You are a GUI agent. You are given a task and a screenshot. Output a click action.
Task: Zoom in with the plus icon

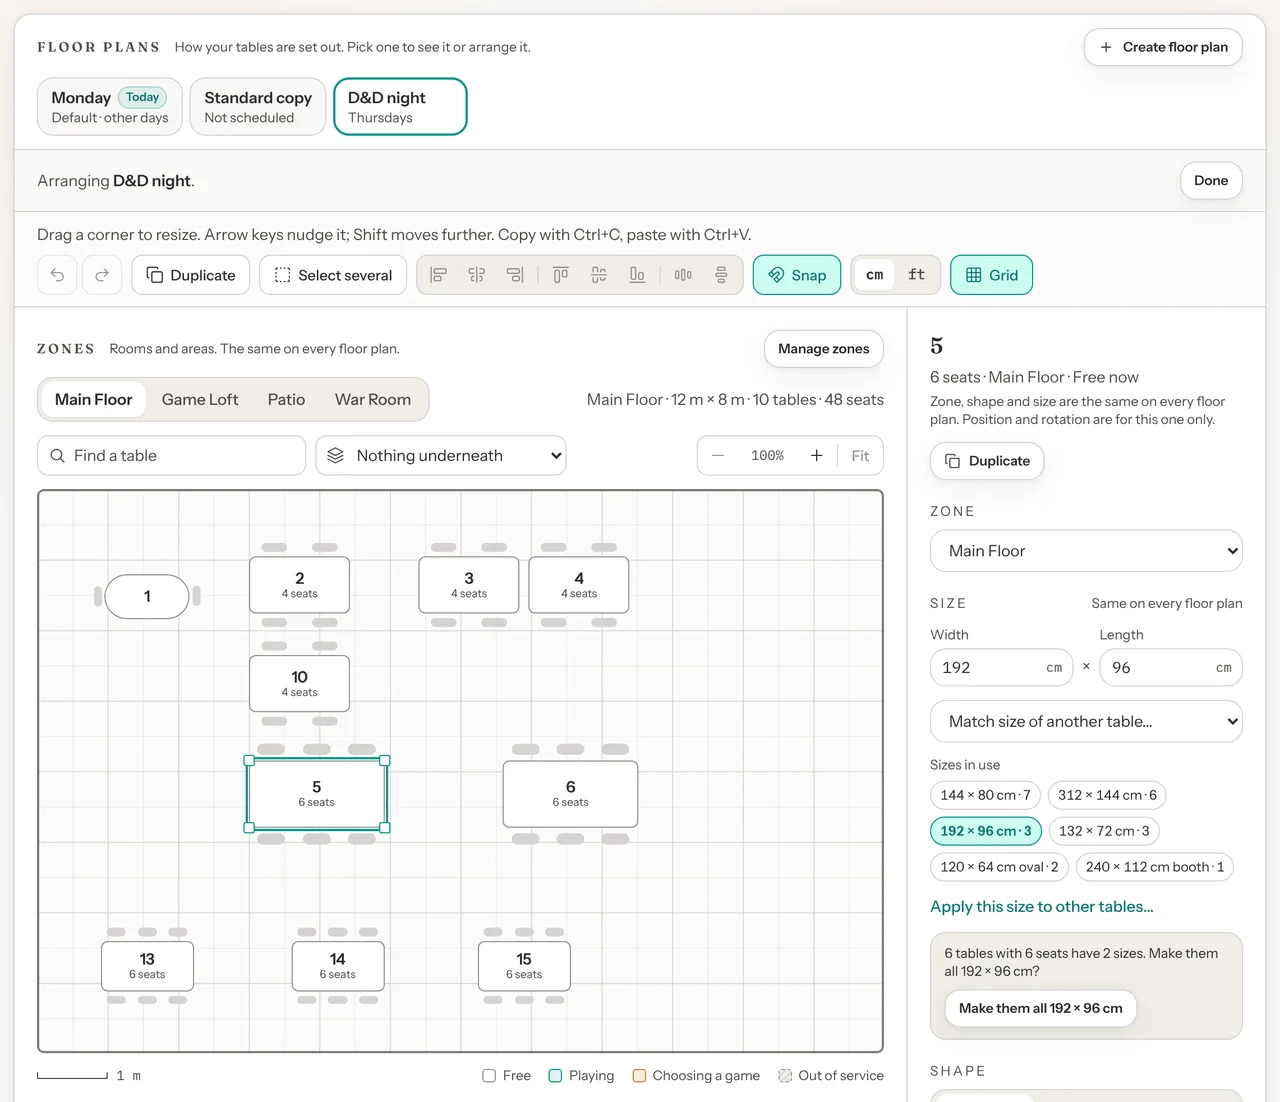817,455
